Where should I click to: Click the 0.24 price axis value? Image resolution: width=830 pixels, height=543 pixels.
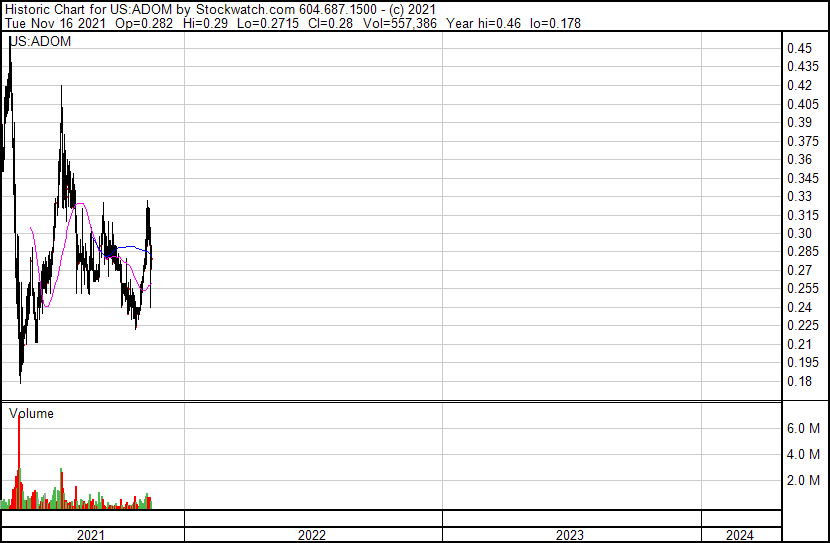point(799,307)
